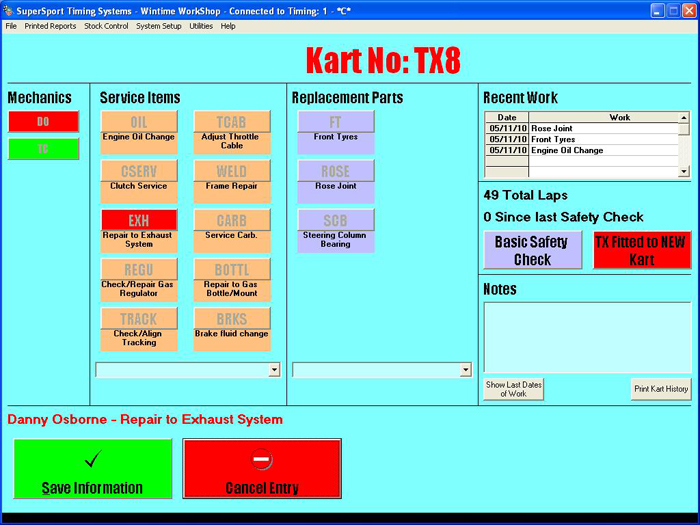
Task: Open the File menu
Action: 11,26
